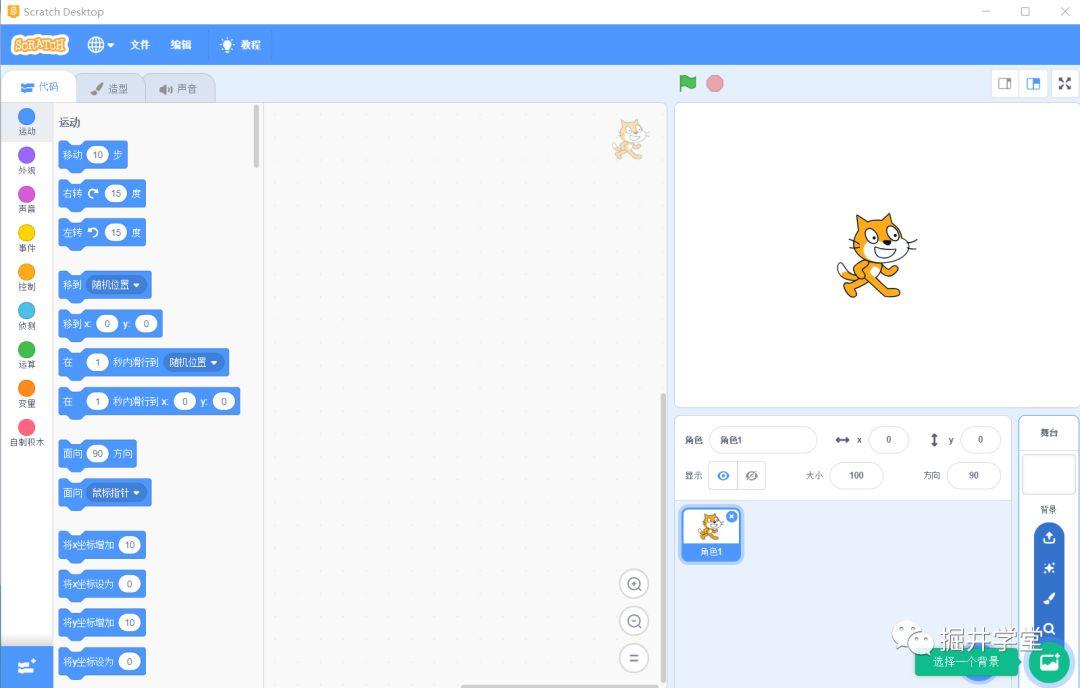Paint a new backdrop

pyautogui.click(x=1049, y=598)
